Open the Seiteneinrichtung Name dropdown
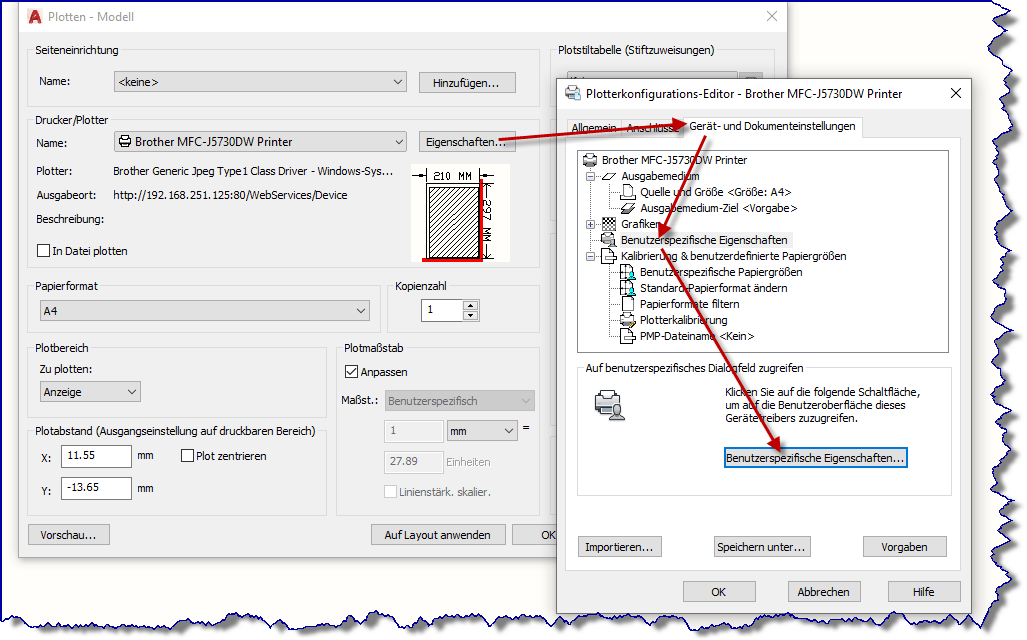Image resolution: width=1027 pixels, height=640 pixels. (x=260, y=82)
